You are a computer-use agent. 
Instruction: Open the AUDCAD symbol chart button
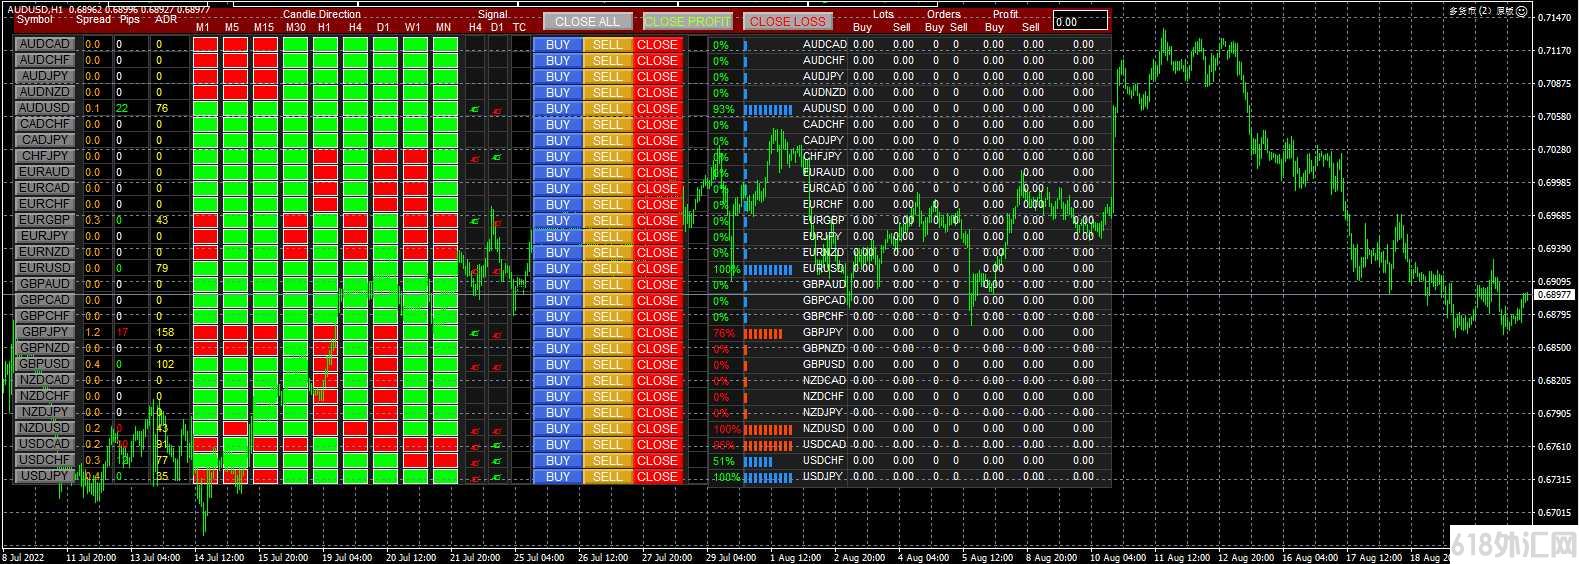click(x=45, y=44)
